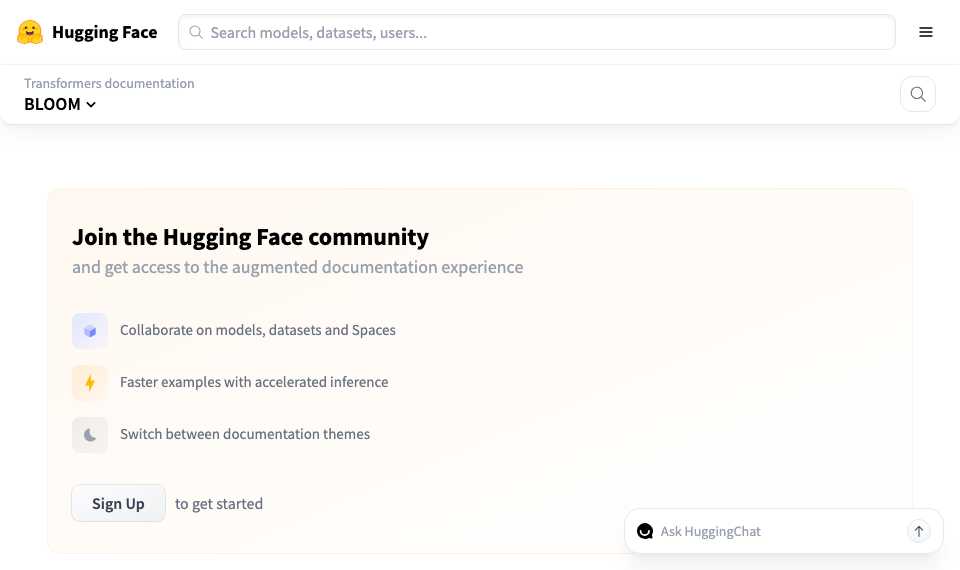The image size is (960, 570).
Task: Click the lightning bolt icon for accelerated inference
Action: coord(90,383)
